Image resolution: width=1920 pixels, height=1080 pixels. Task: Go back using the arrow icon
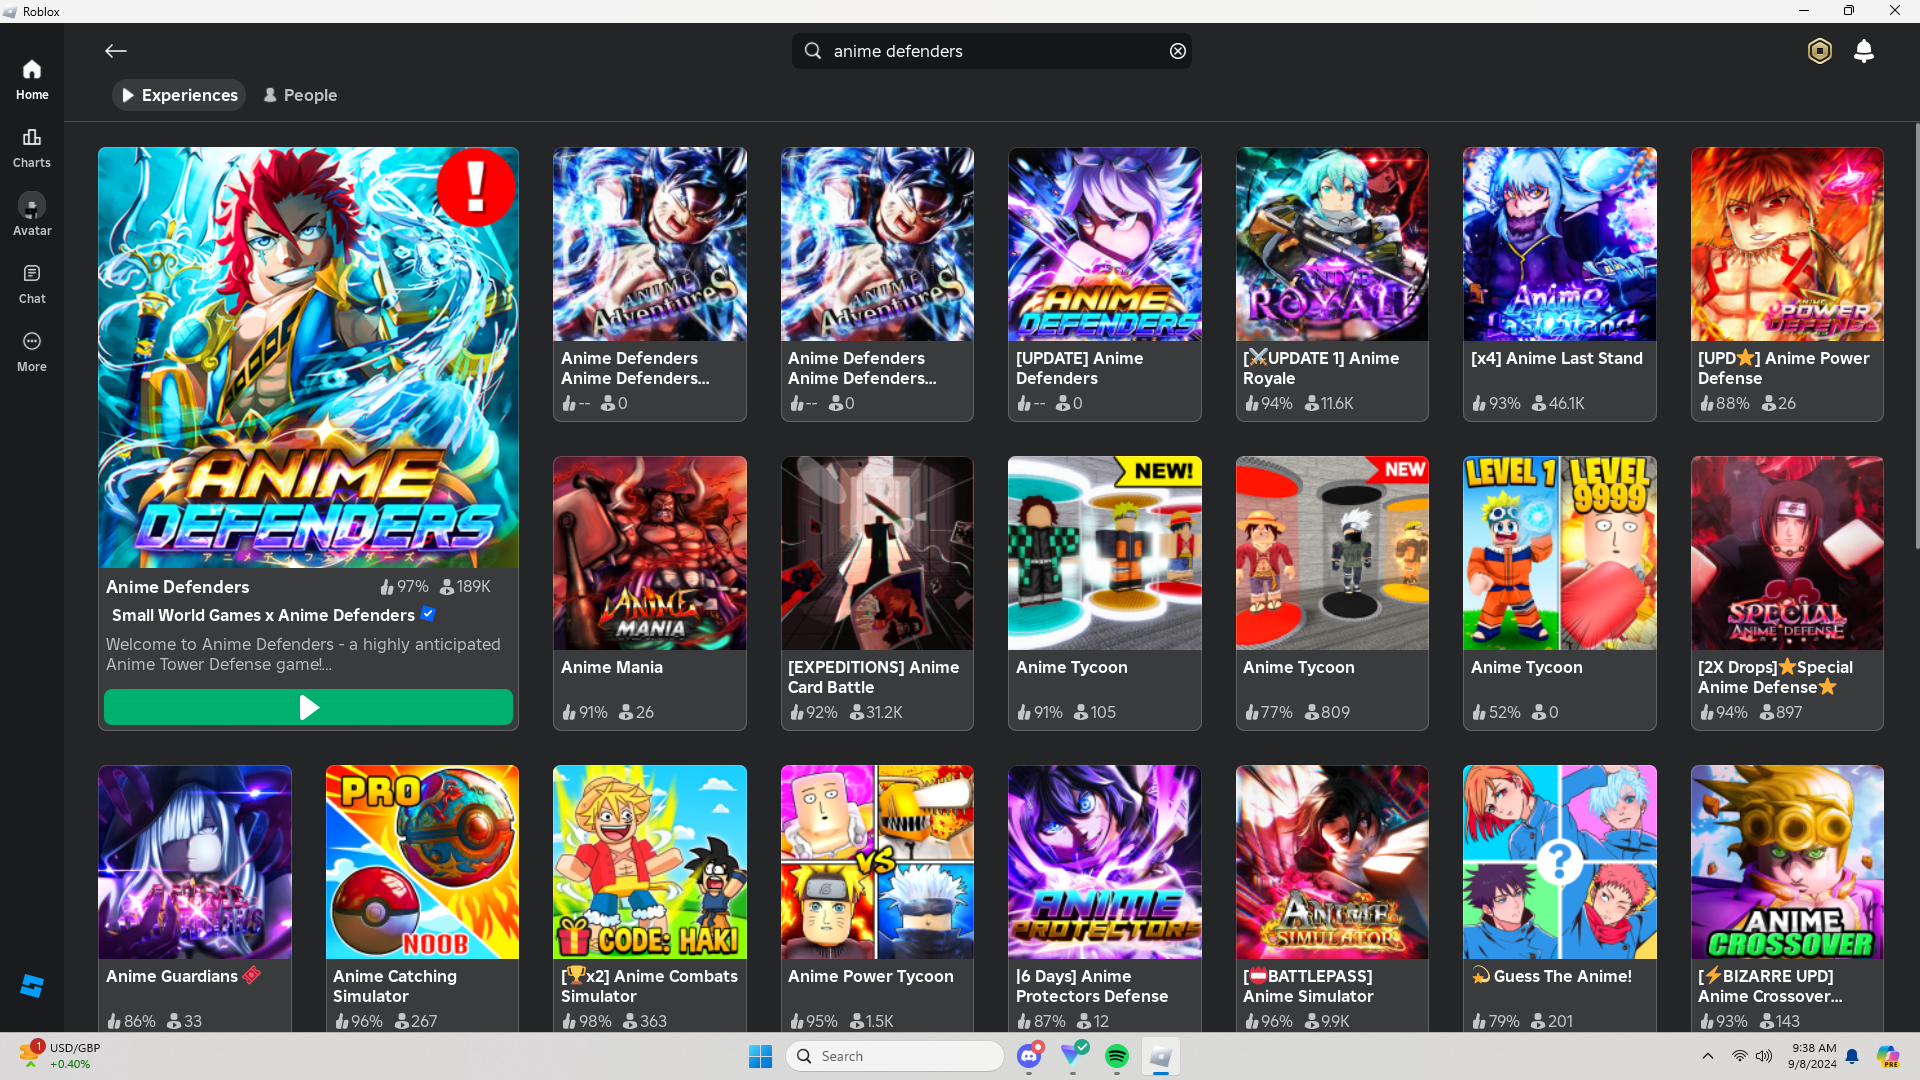[116, 51]
